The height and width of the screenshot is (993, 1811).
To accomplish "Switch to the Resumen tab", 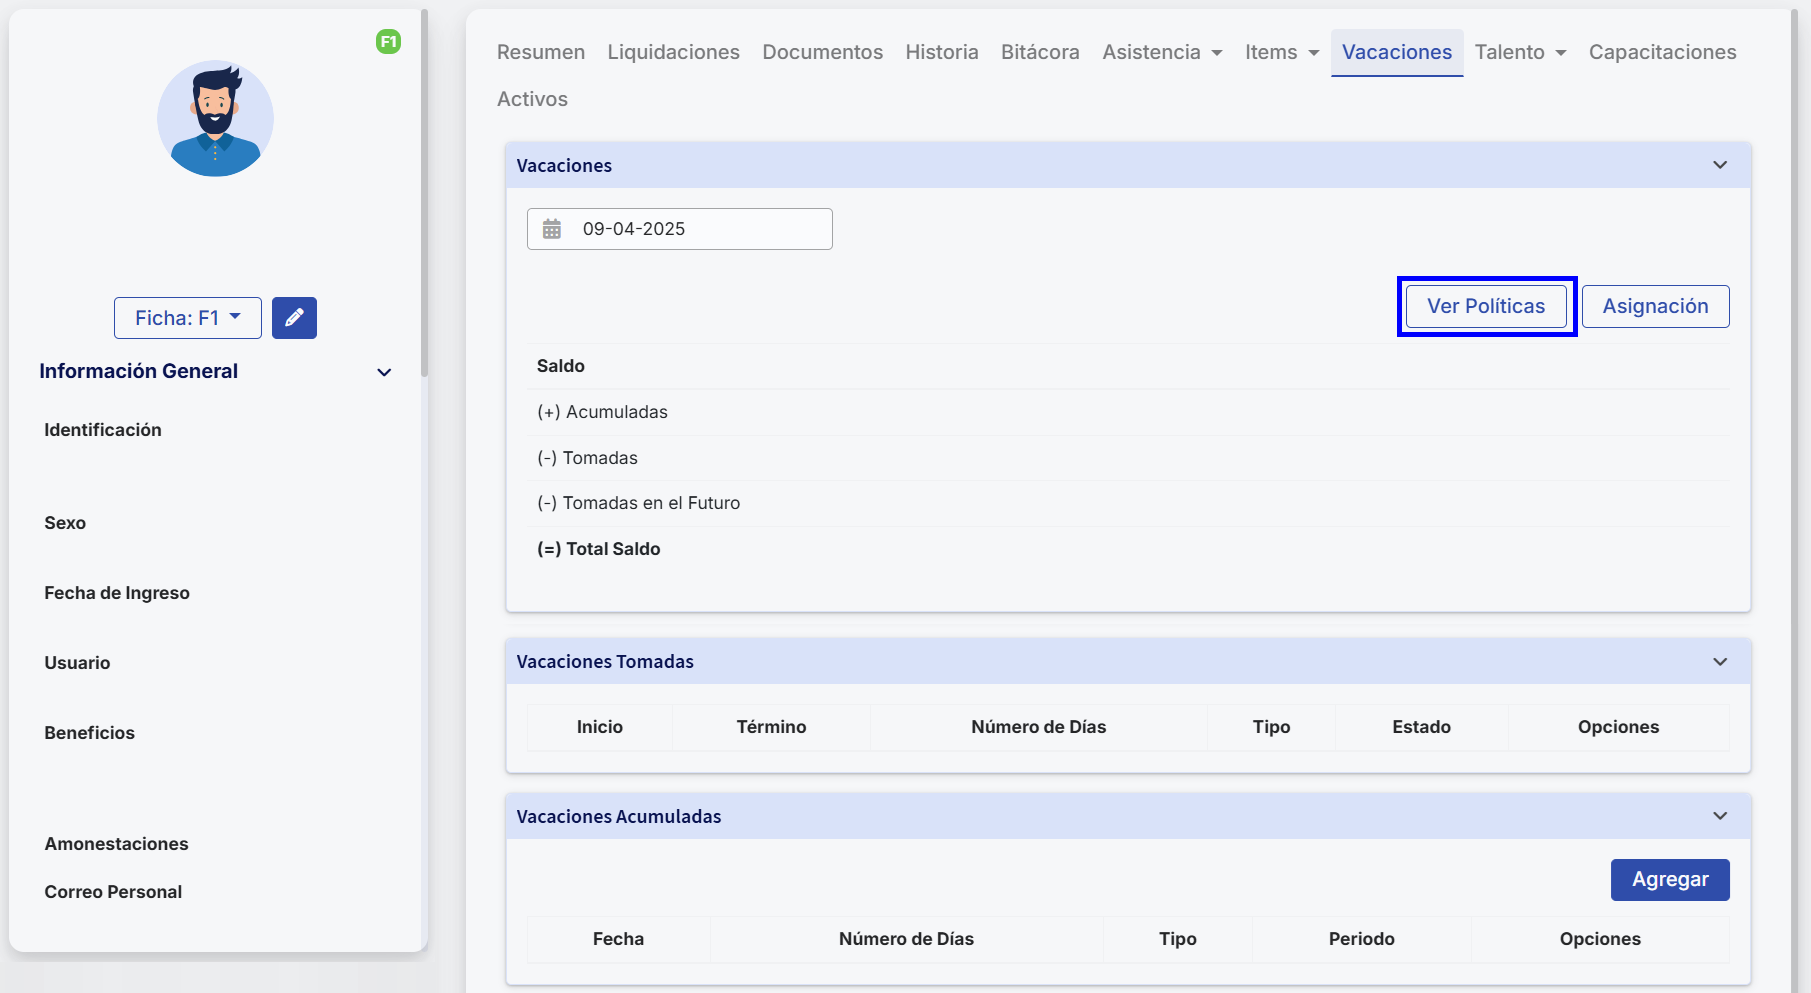I will [541, 52].
